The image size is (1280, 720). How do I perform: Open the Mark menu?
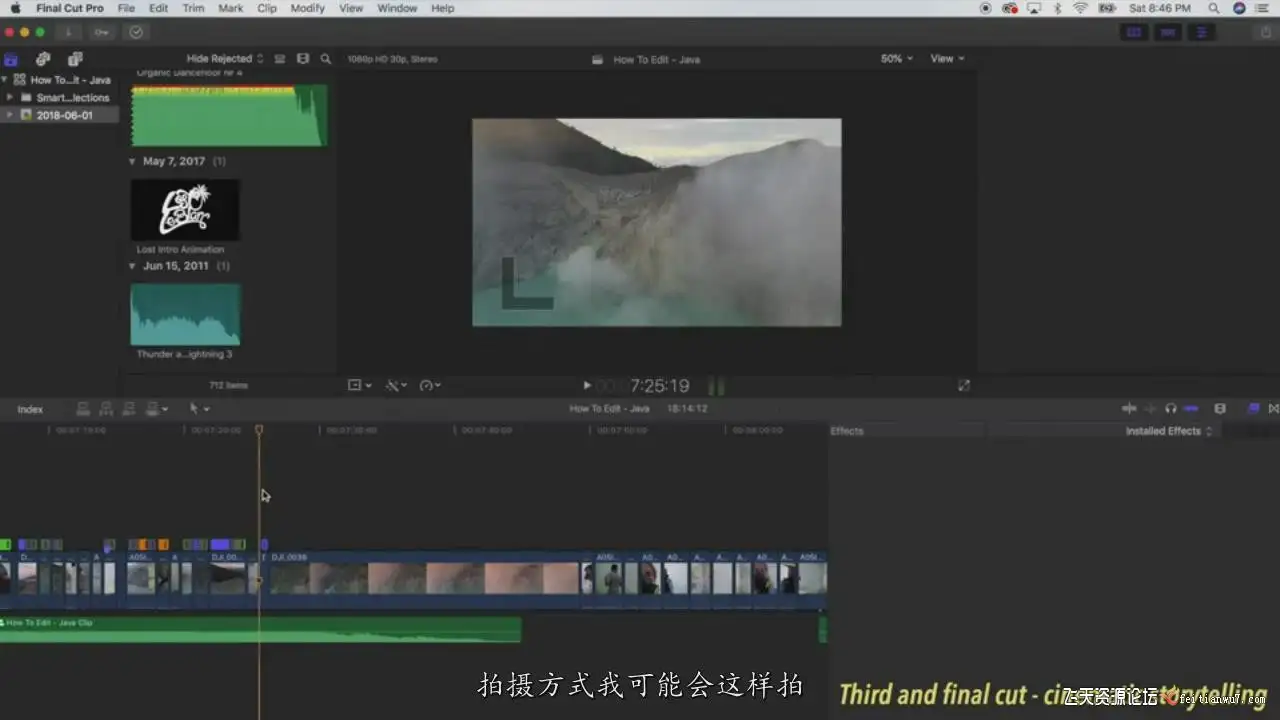pyautogui.click(x=231, y=8)
